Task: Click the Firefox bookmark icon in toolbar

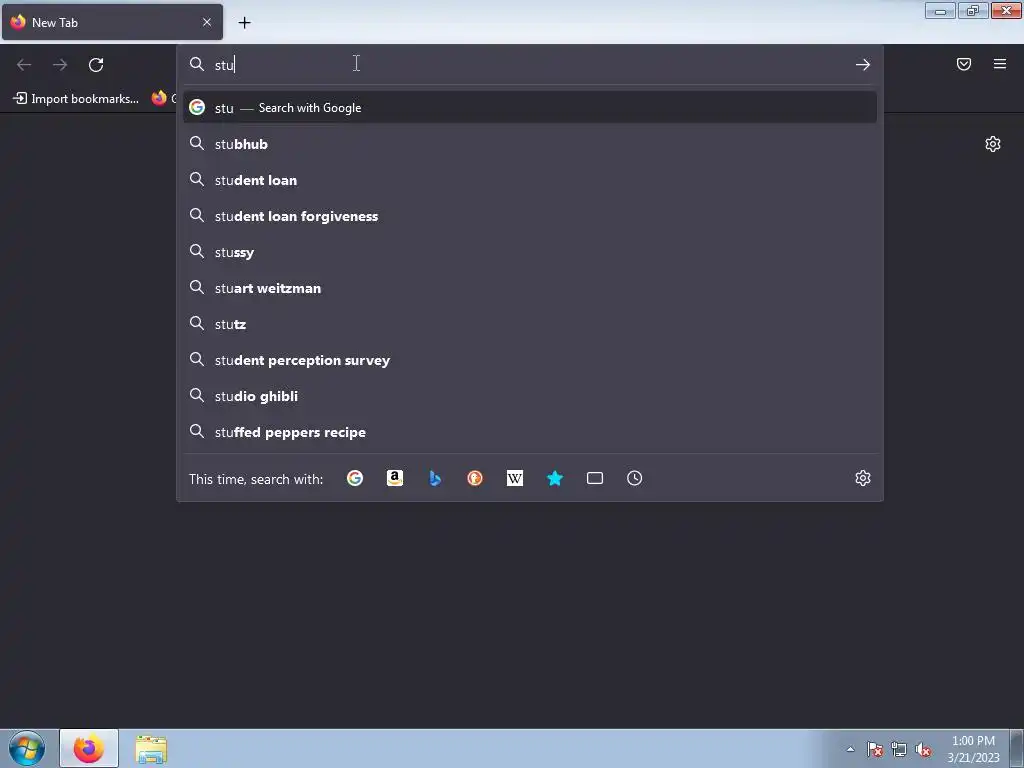Action: click(159, 98)
